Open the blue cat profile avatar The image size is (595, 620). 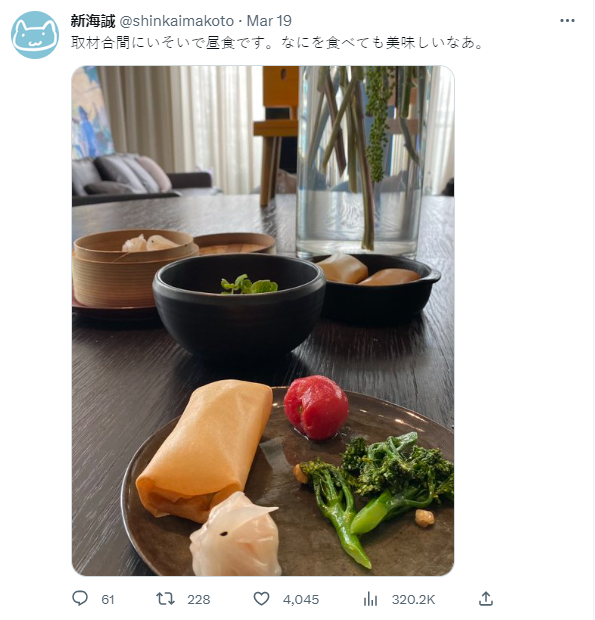[x=35, y=35]
